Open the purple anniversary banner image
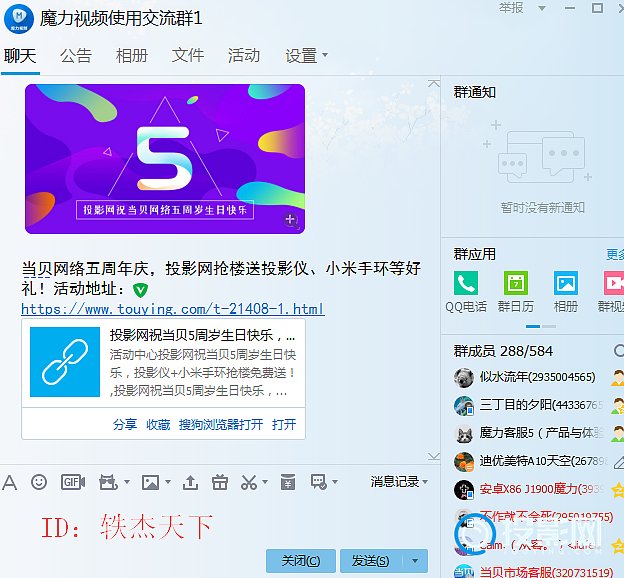This screenshot has height=578, width=624. [x=165, y=159]
